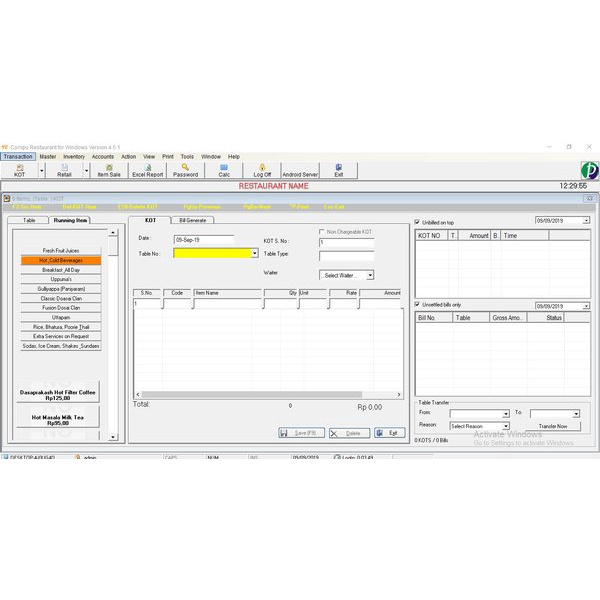Click the Transfer Now button
Screen dimensions: 600x600
[553, 426]
